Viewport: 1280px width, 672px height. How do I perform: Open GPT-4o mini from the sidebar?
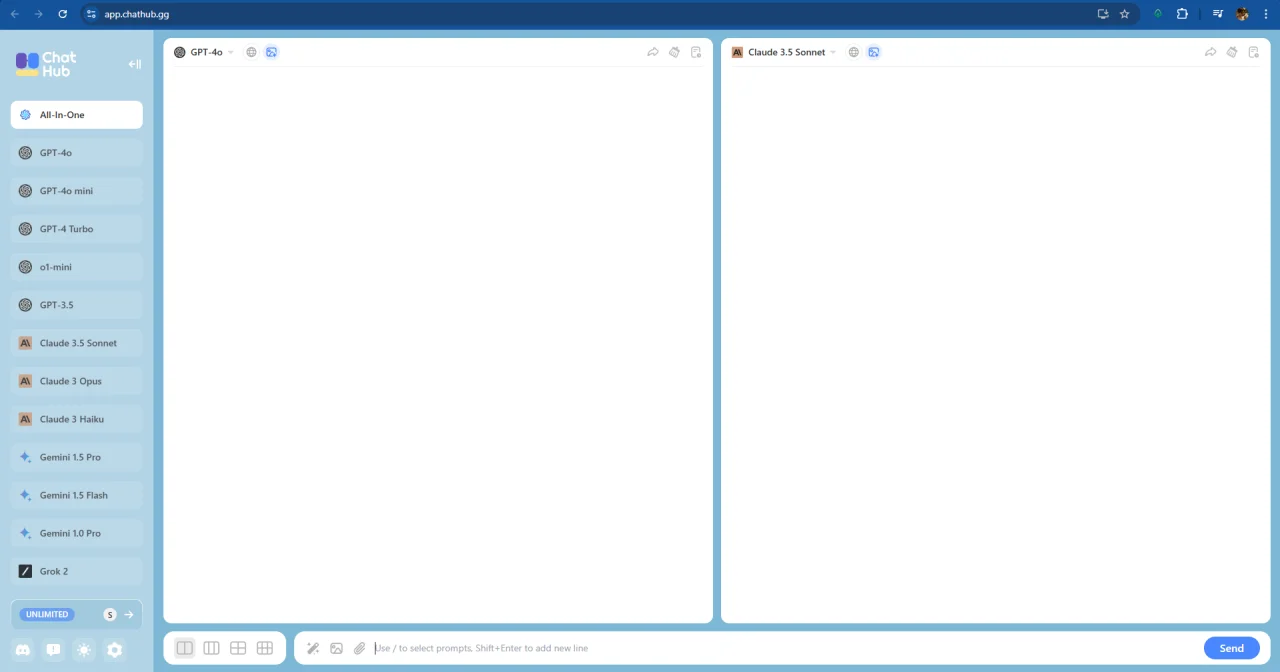tap(77, 191)
